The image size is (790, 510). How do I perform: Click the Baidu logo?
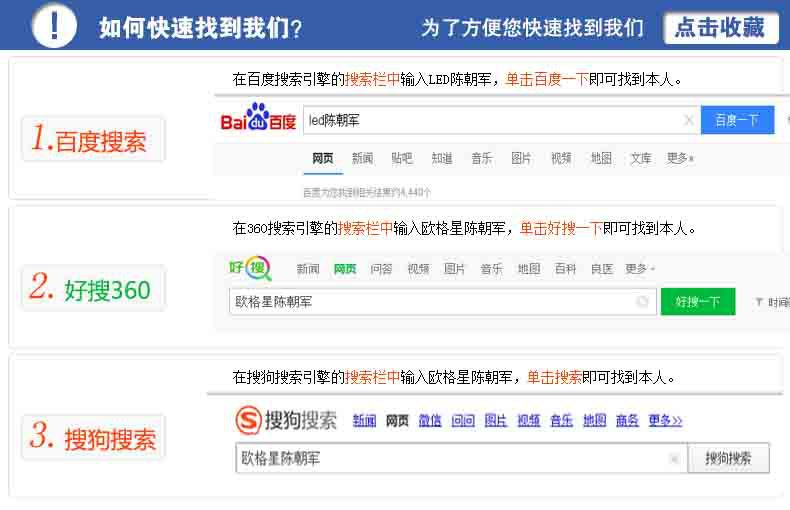click(x=258, y=117)
